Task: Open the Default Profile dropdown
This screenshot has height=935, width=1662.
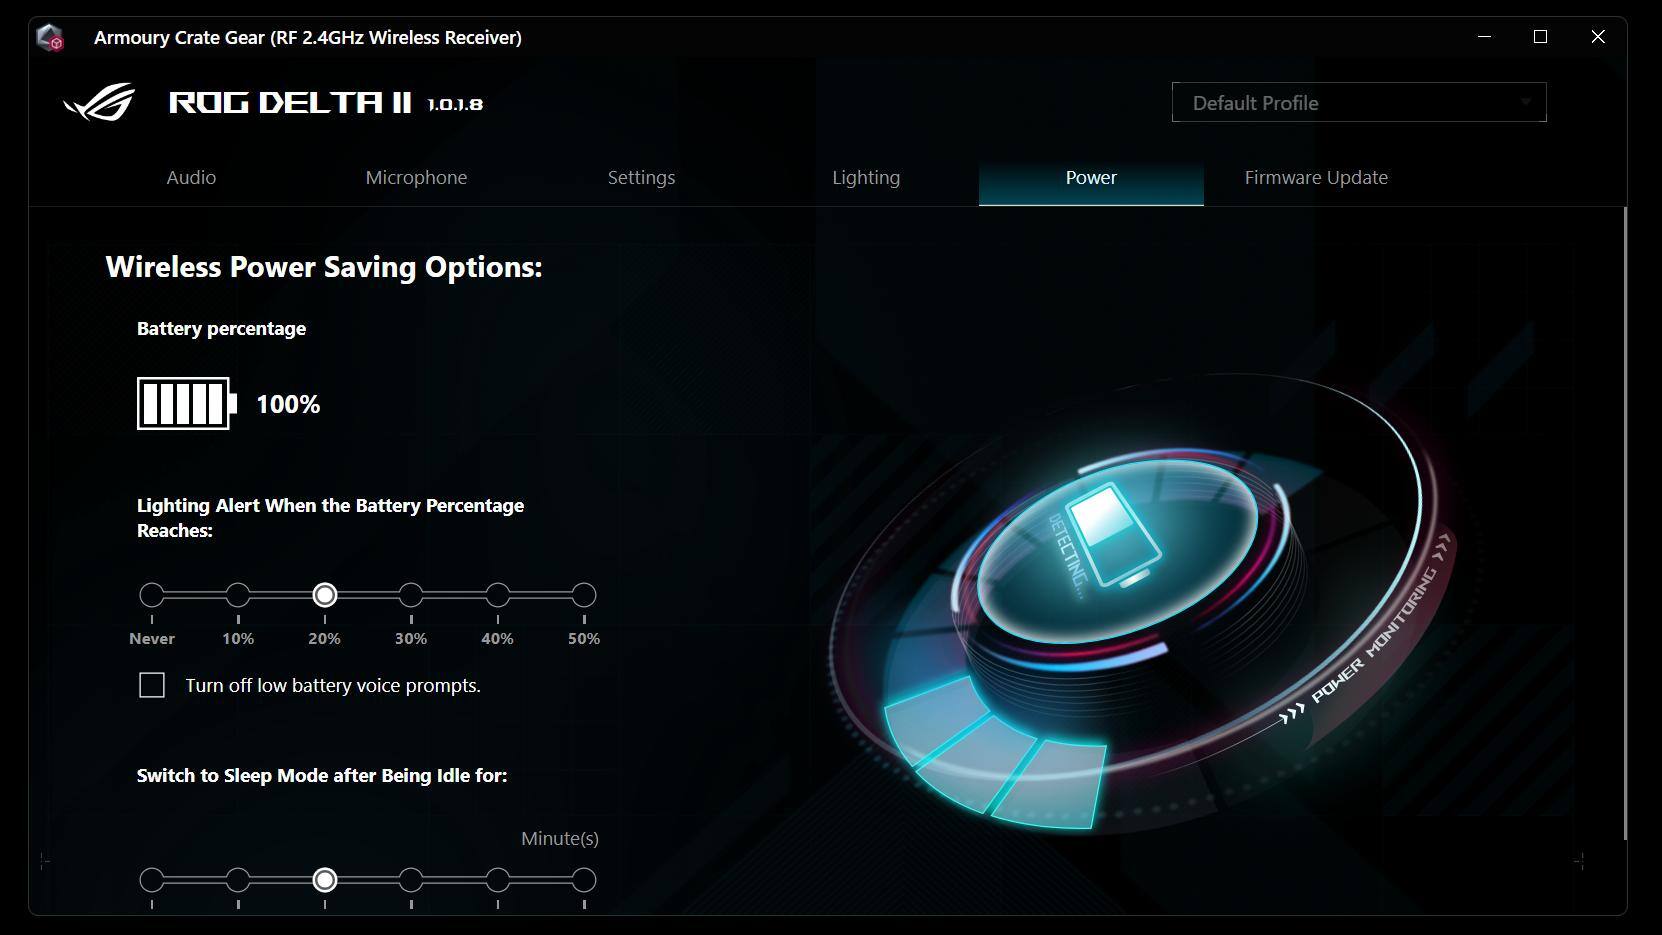Action: [x=1358, y=103]
